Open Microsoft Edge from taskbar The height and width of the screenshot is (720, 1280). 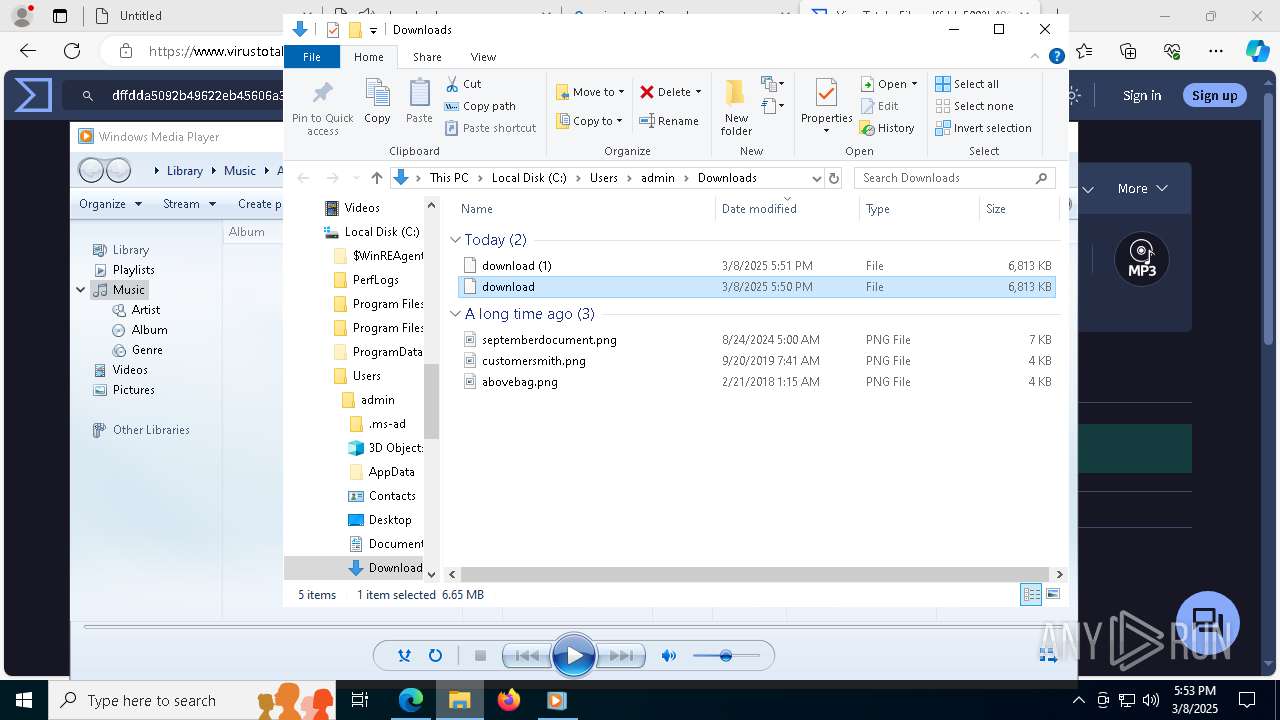click(x=411, y=700)
